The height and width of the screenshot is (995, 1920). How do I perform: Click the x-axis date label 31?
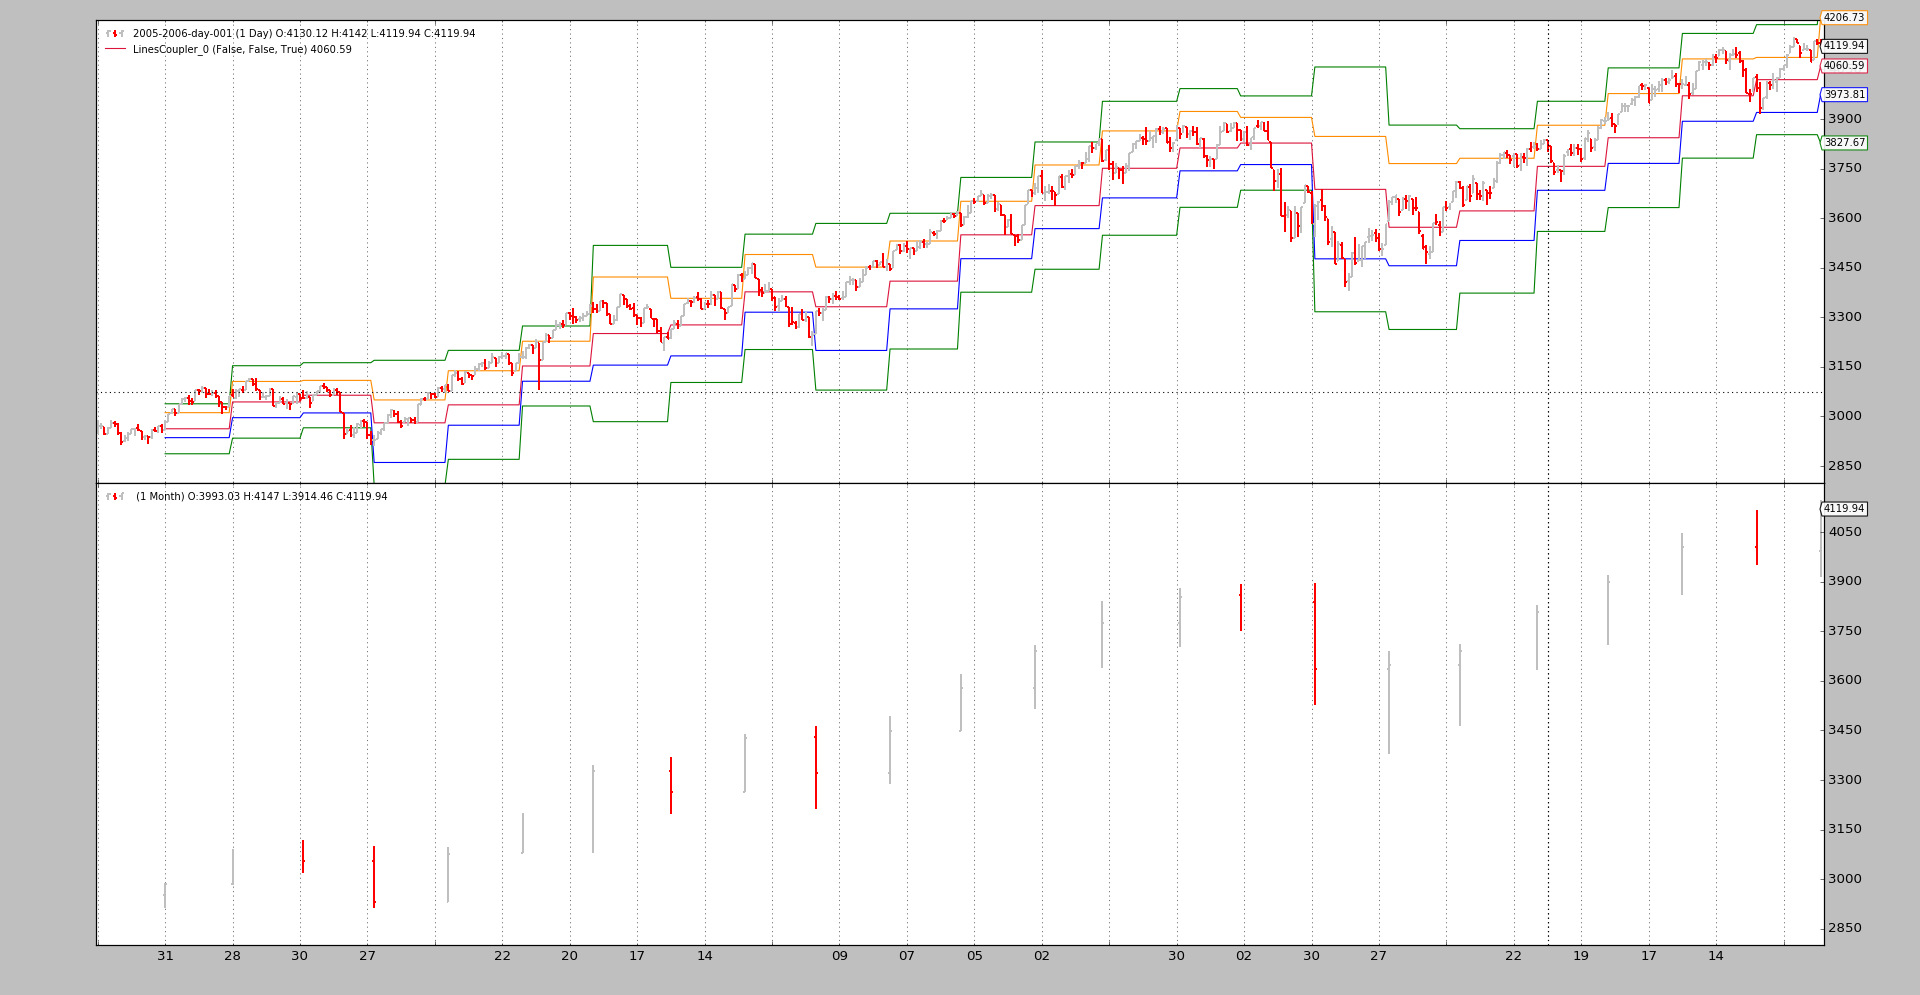pos(165,956)
